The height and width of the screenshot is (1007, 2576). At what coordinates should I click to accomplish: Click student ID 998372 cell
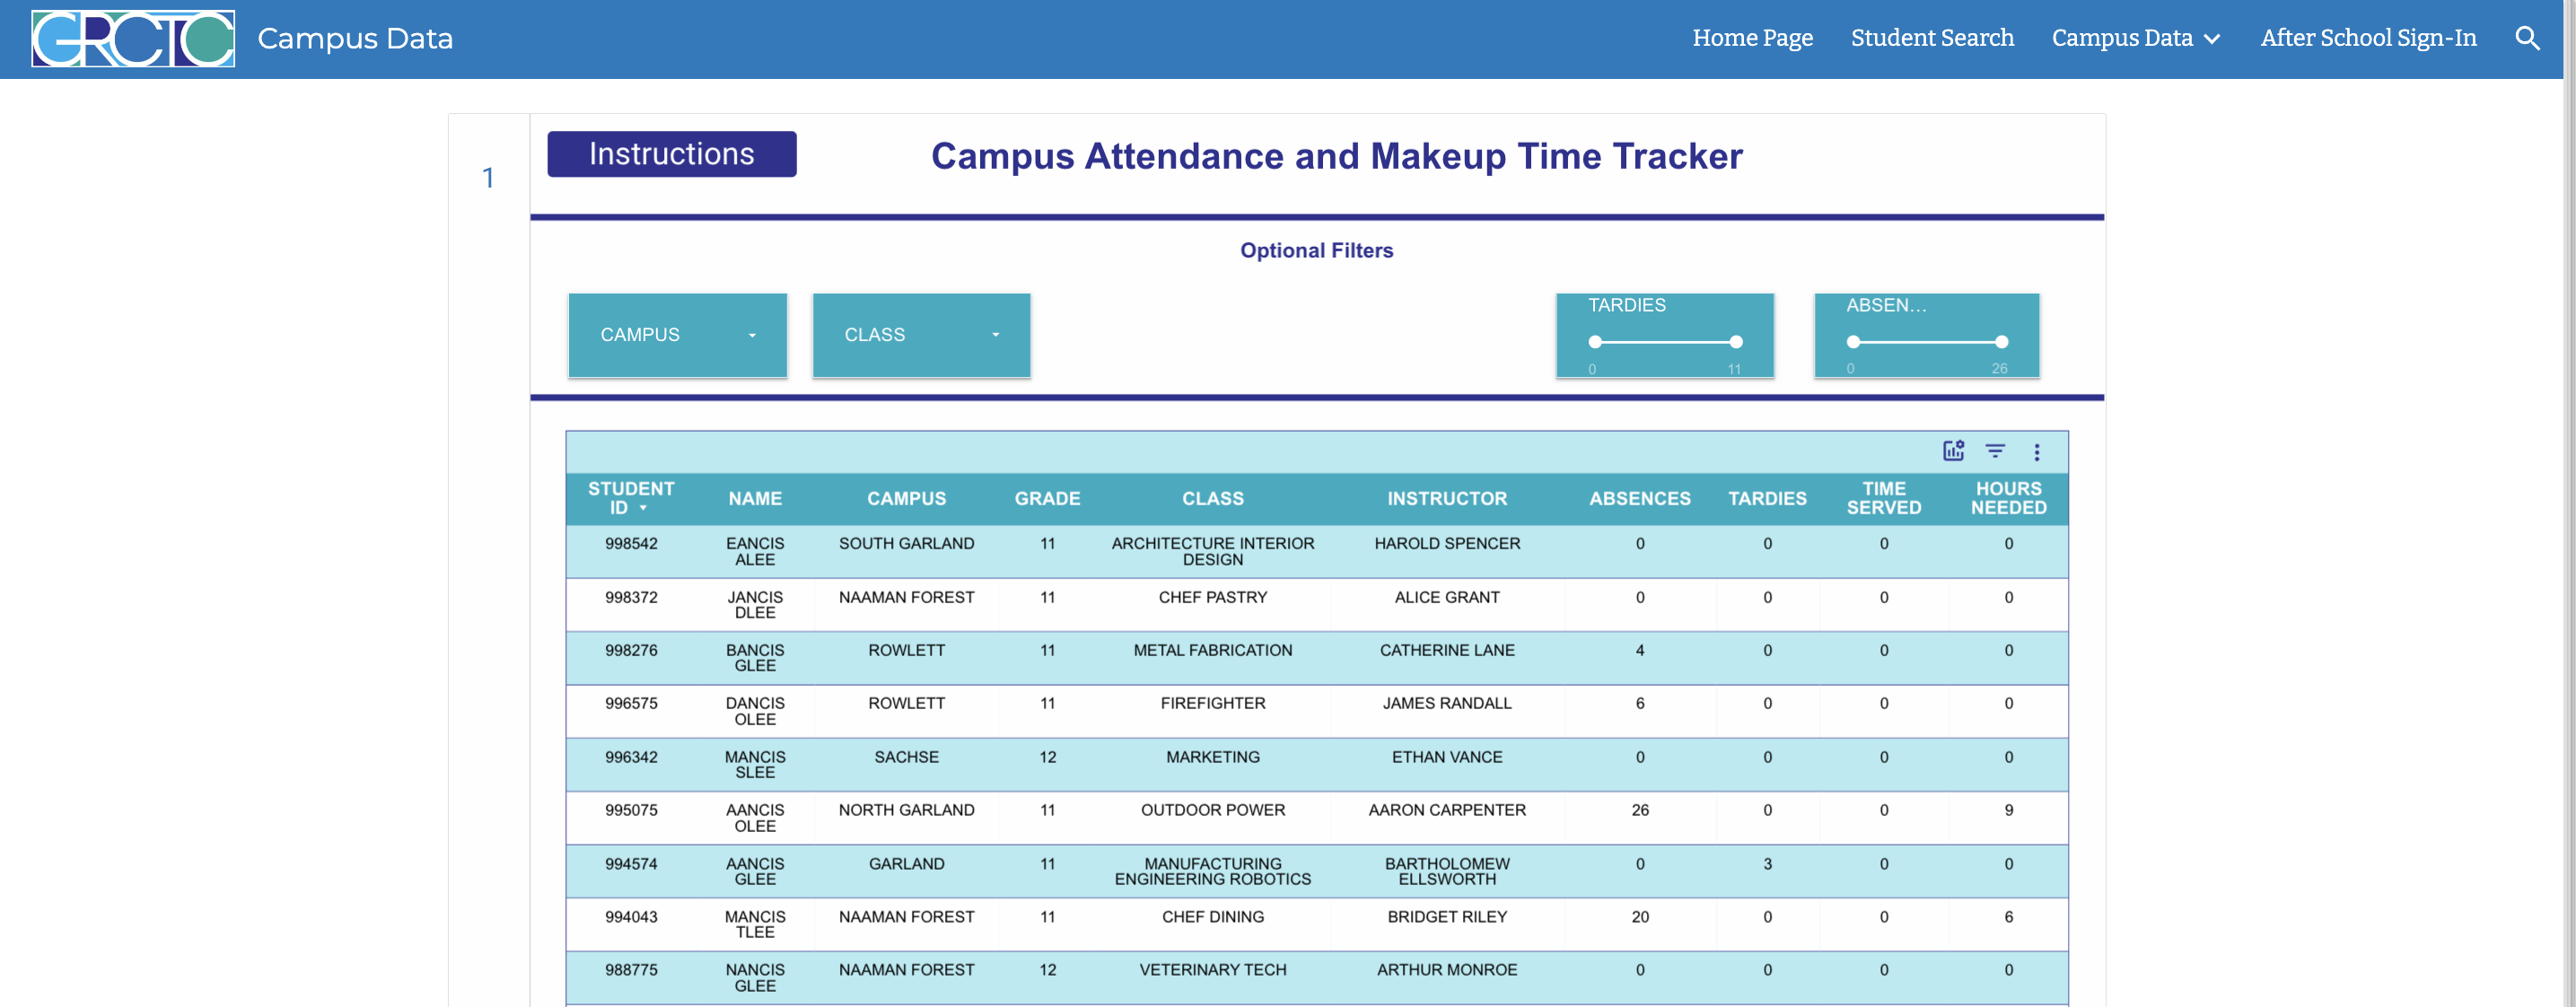pyautogui.click(x=631, y=598)
